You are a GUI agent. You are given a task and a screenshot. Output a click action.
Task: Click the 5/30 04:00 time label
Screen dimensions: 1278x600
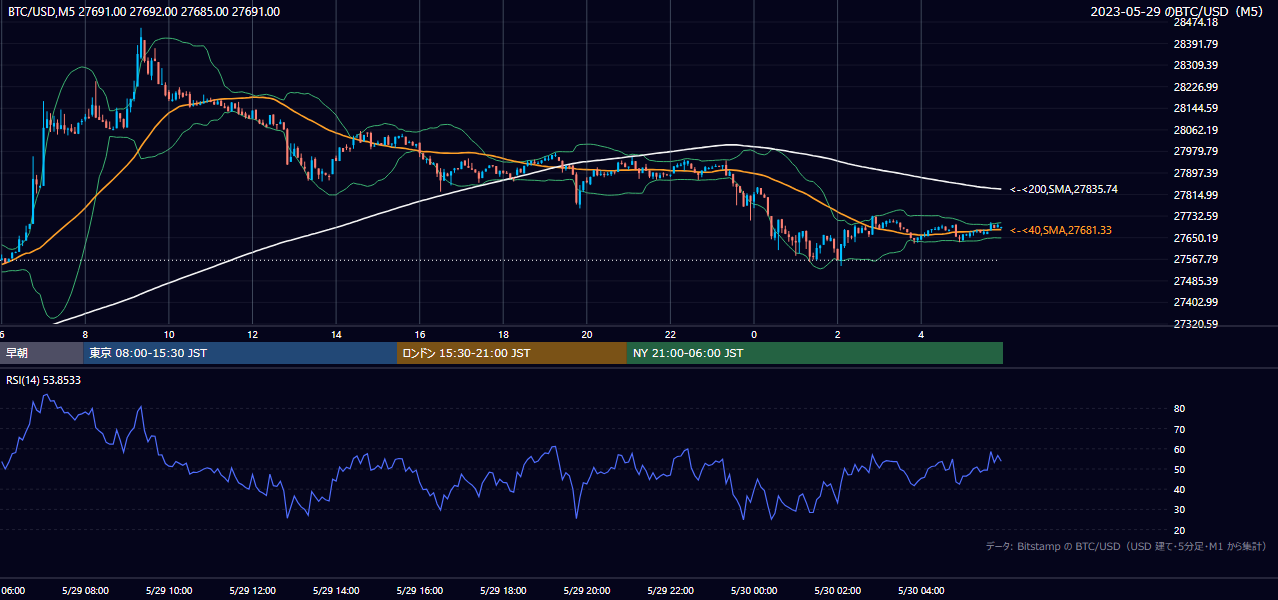tap(922, 591)
